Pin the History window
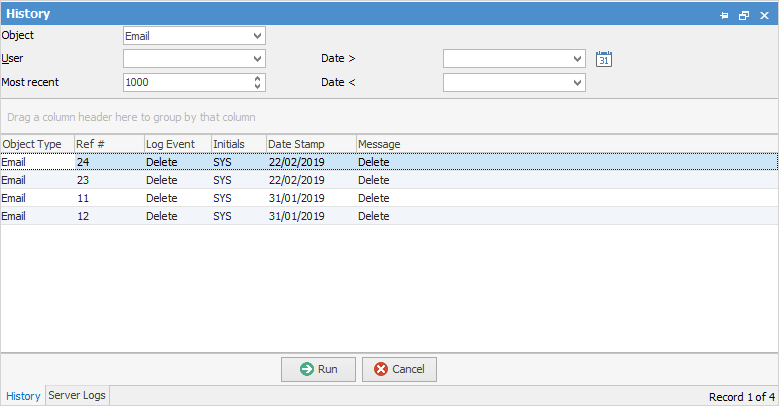This screenshot has width=779, height=406. [724, 15]
